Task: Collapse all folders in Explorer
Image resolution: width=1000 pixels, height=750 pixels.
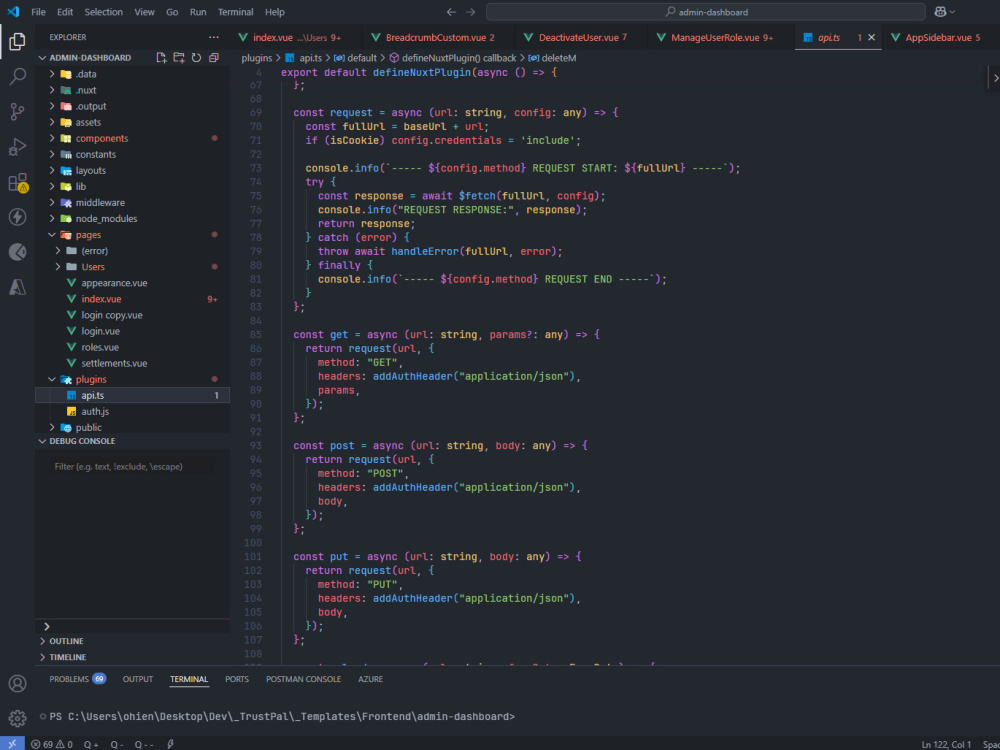Action: [214, 57]
